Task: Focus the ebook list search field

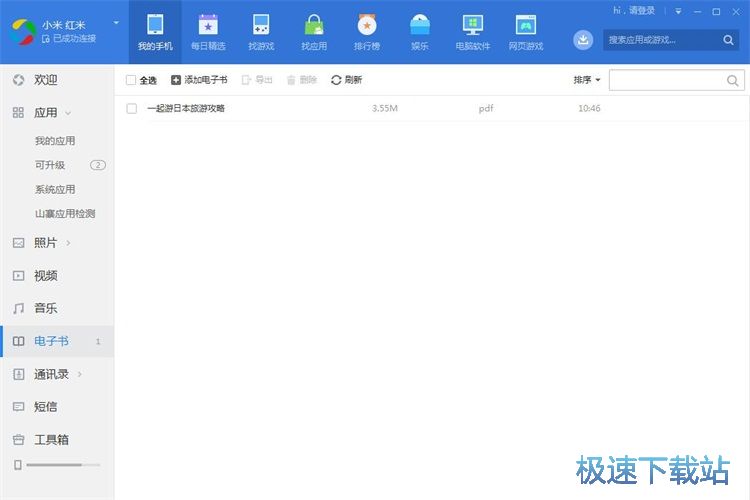Action: click(x=667, y=80)
